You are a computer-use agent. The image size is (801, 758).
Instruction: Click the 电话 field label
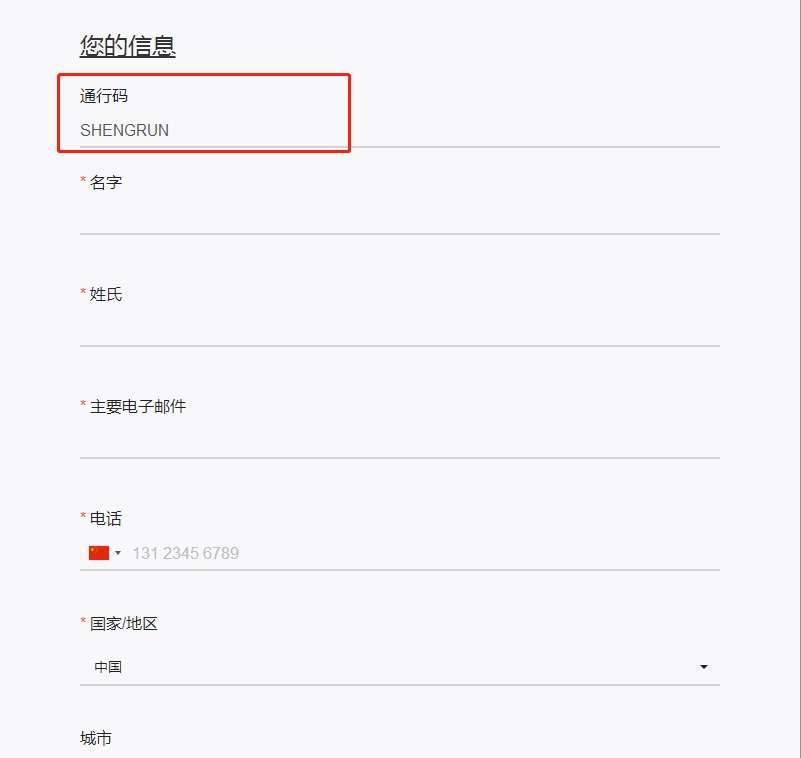(106, 518)
